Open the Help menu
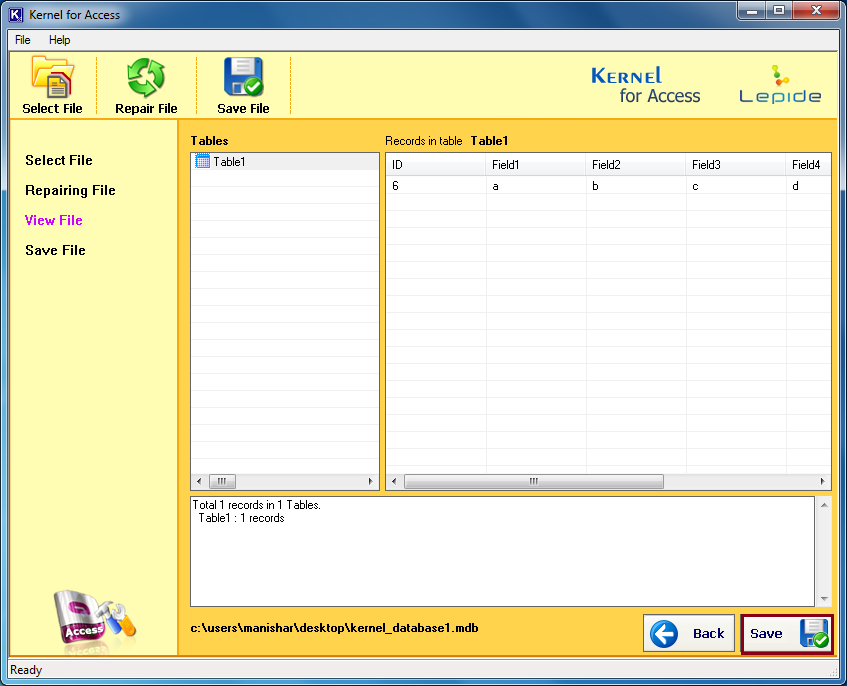847x686 pixels. [59, 40]
